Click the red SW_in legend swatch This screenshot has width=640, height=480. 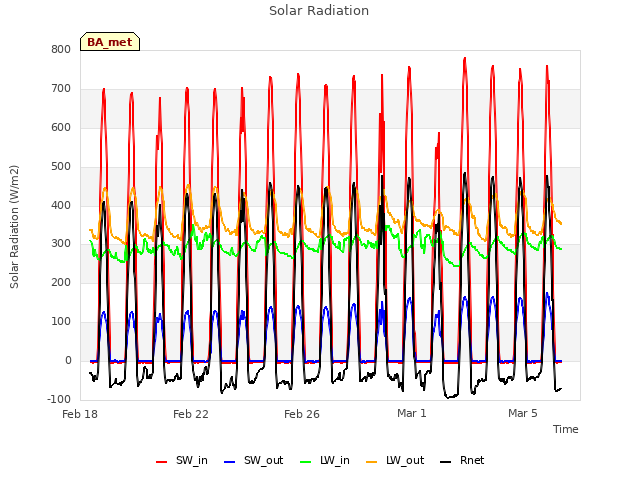[x=162, y=462]
